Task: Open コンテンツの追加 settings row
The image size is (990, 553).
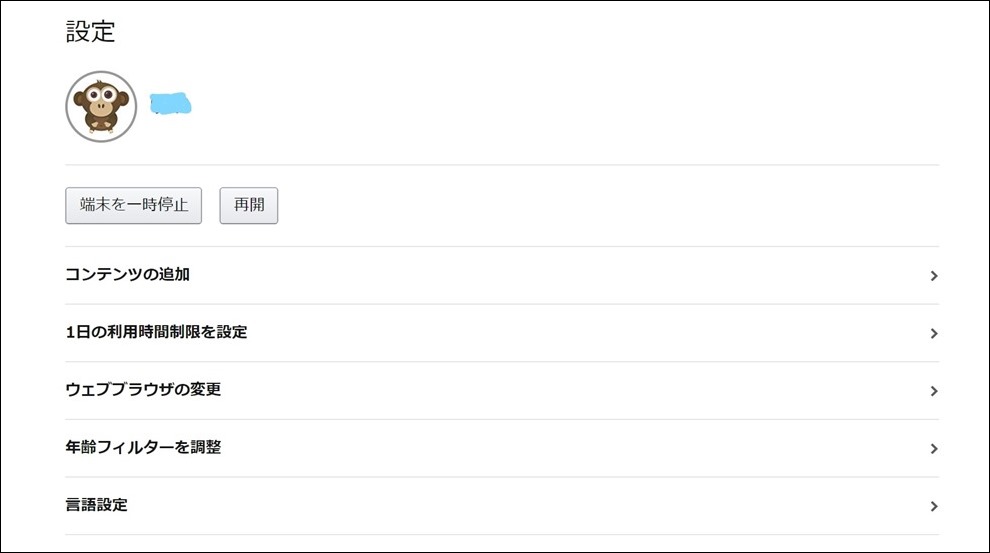Action: [x=502, y=275]
